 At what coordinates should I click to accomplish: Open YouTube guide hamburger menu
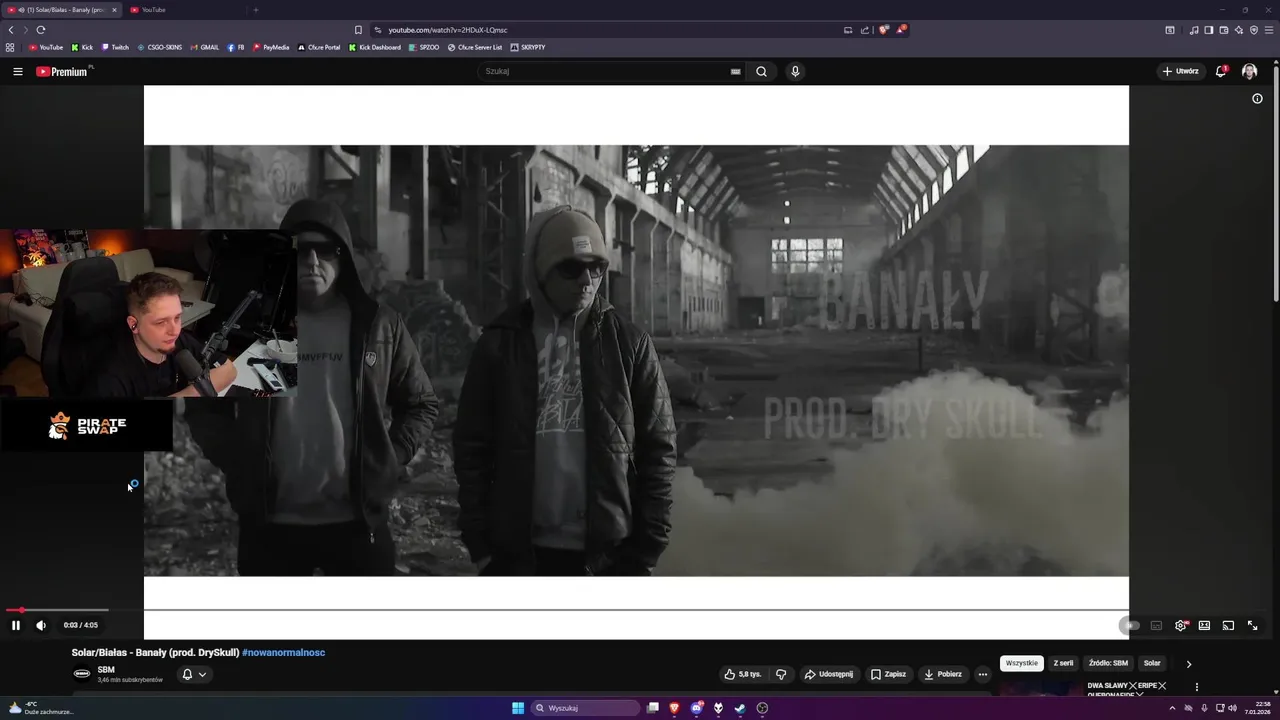pyautogui.click(x=18, y=71)
